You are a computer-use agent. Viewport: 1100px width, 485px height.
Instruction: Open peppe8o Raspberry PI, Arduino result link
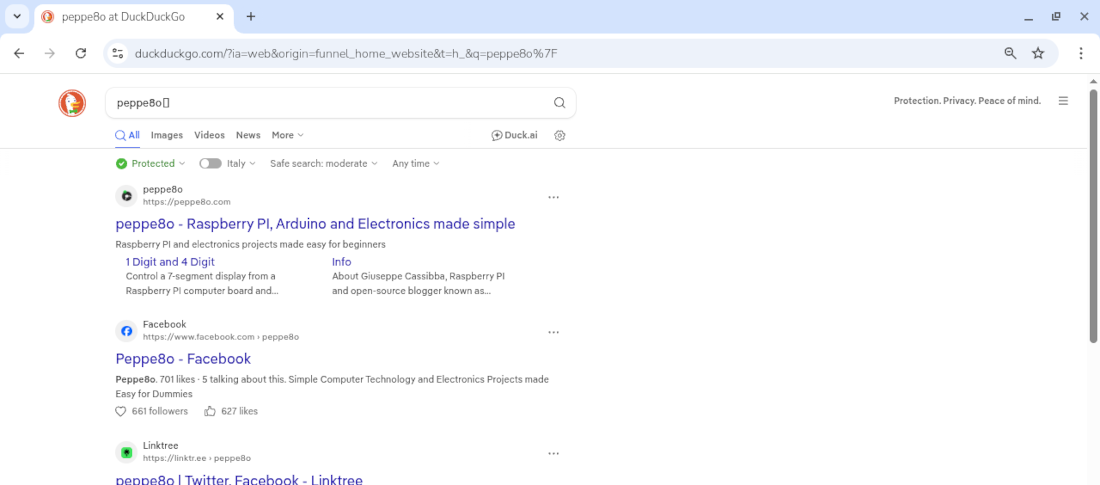click(x=316, y=224)
